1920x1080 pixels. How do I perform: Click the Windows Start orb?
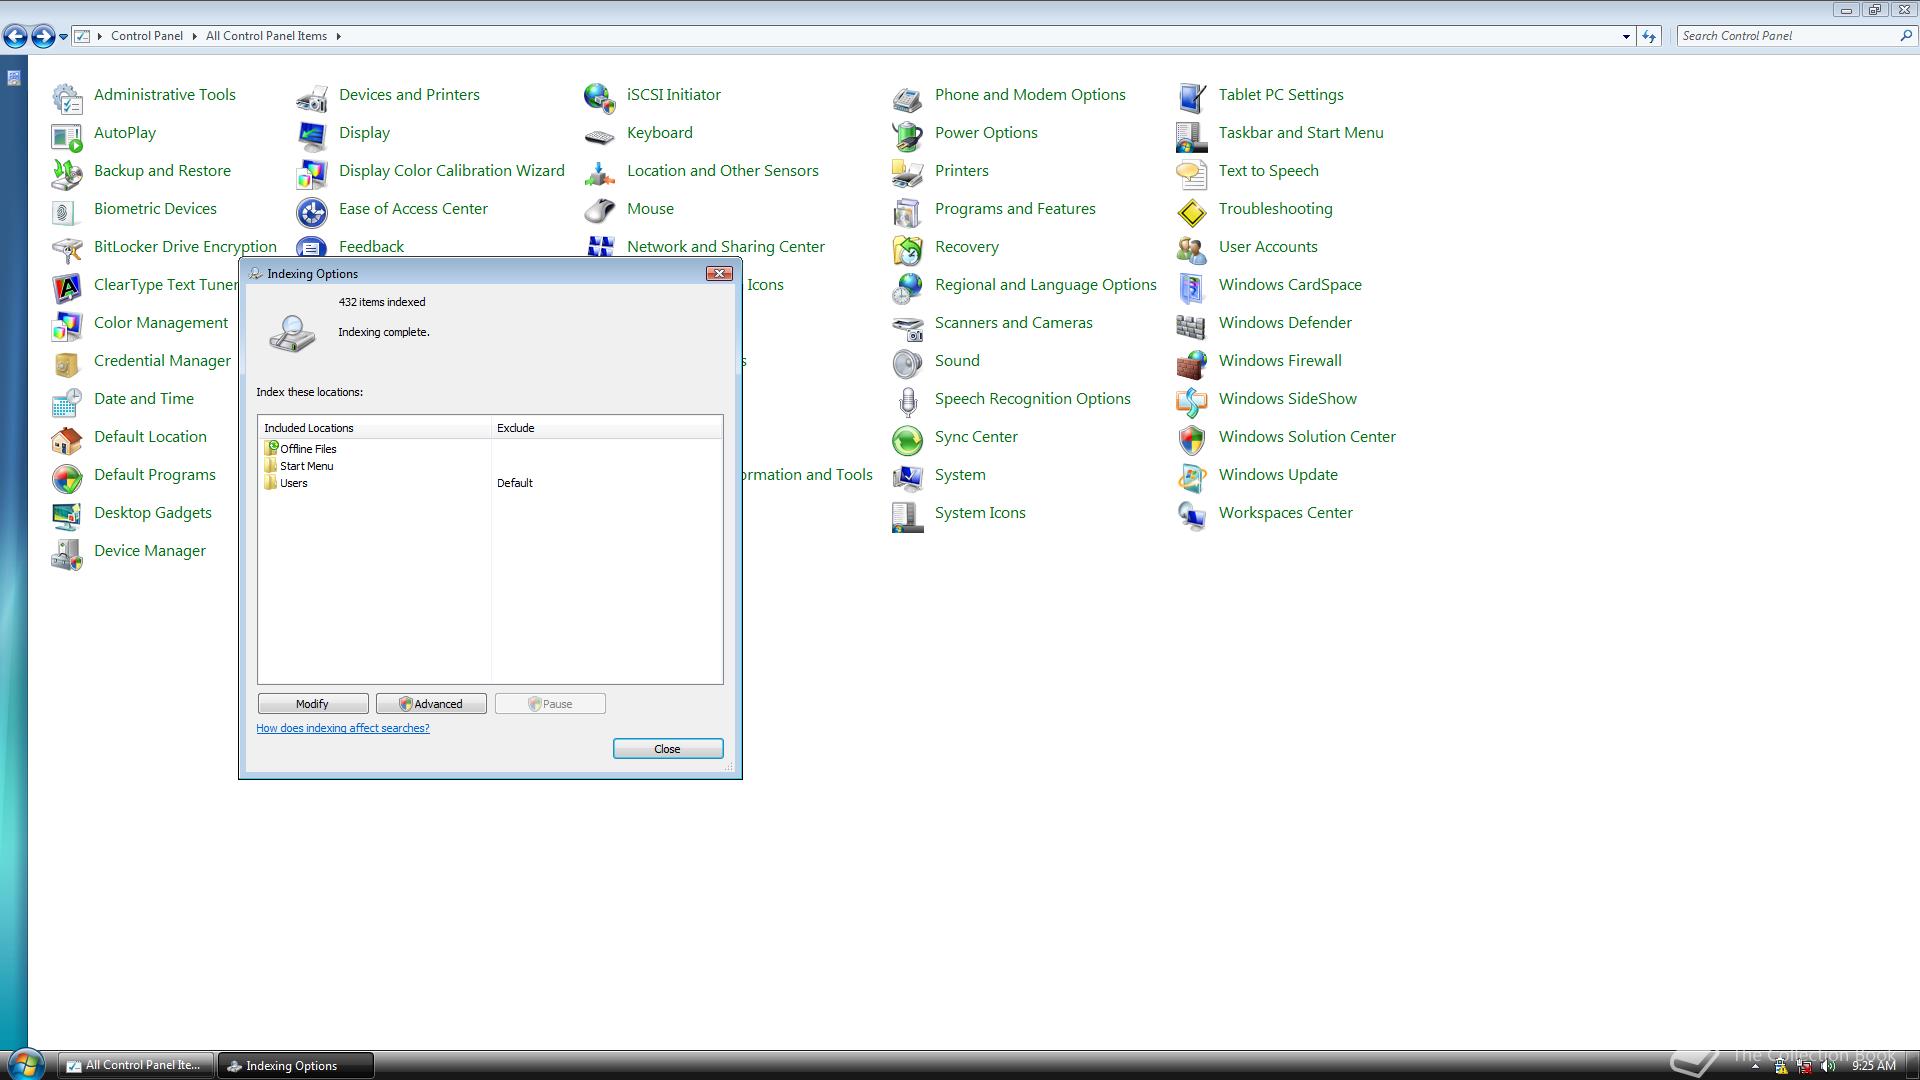tap(25, 1064)
